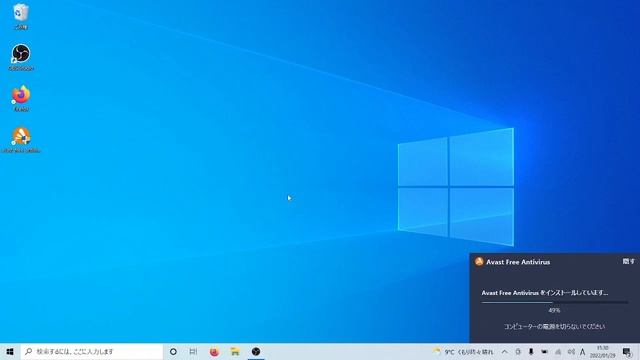The height and width of the screenshot is (360, 640).
Task: Select the OBS Studio desktop shortcut
Action: 20,57
